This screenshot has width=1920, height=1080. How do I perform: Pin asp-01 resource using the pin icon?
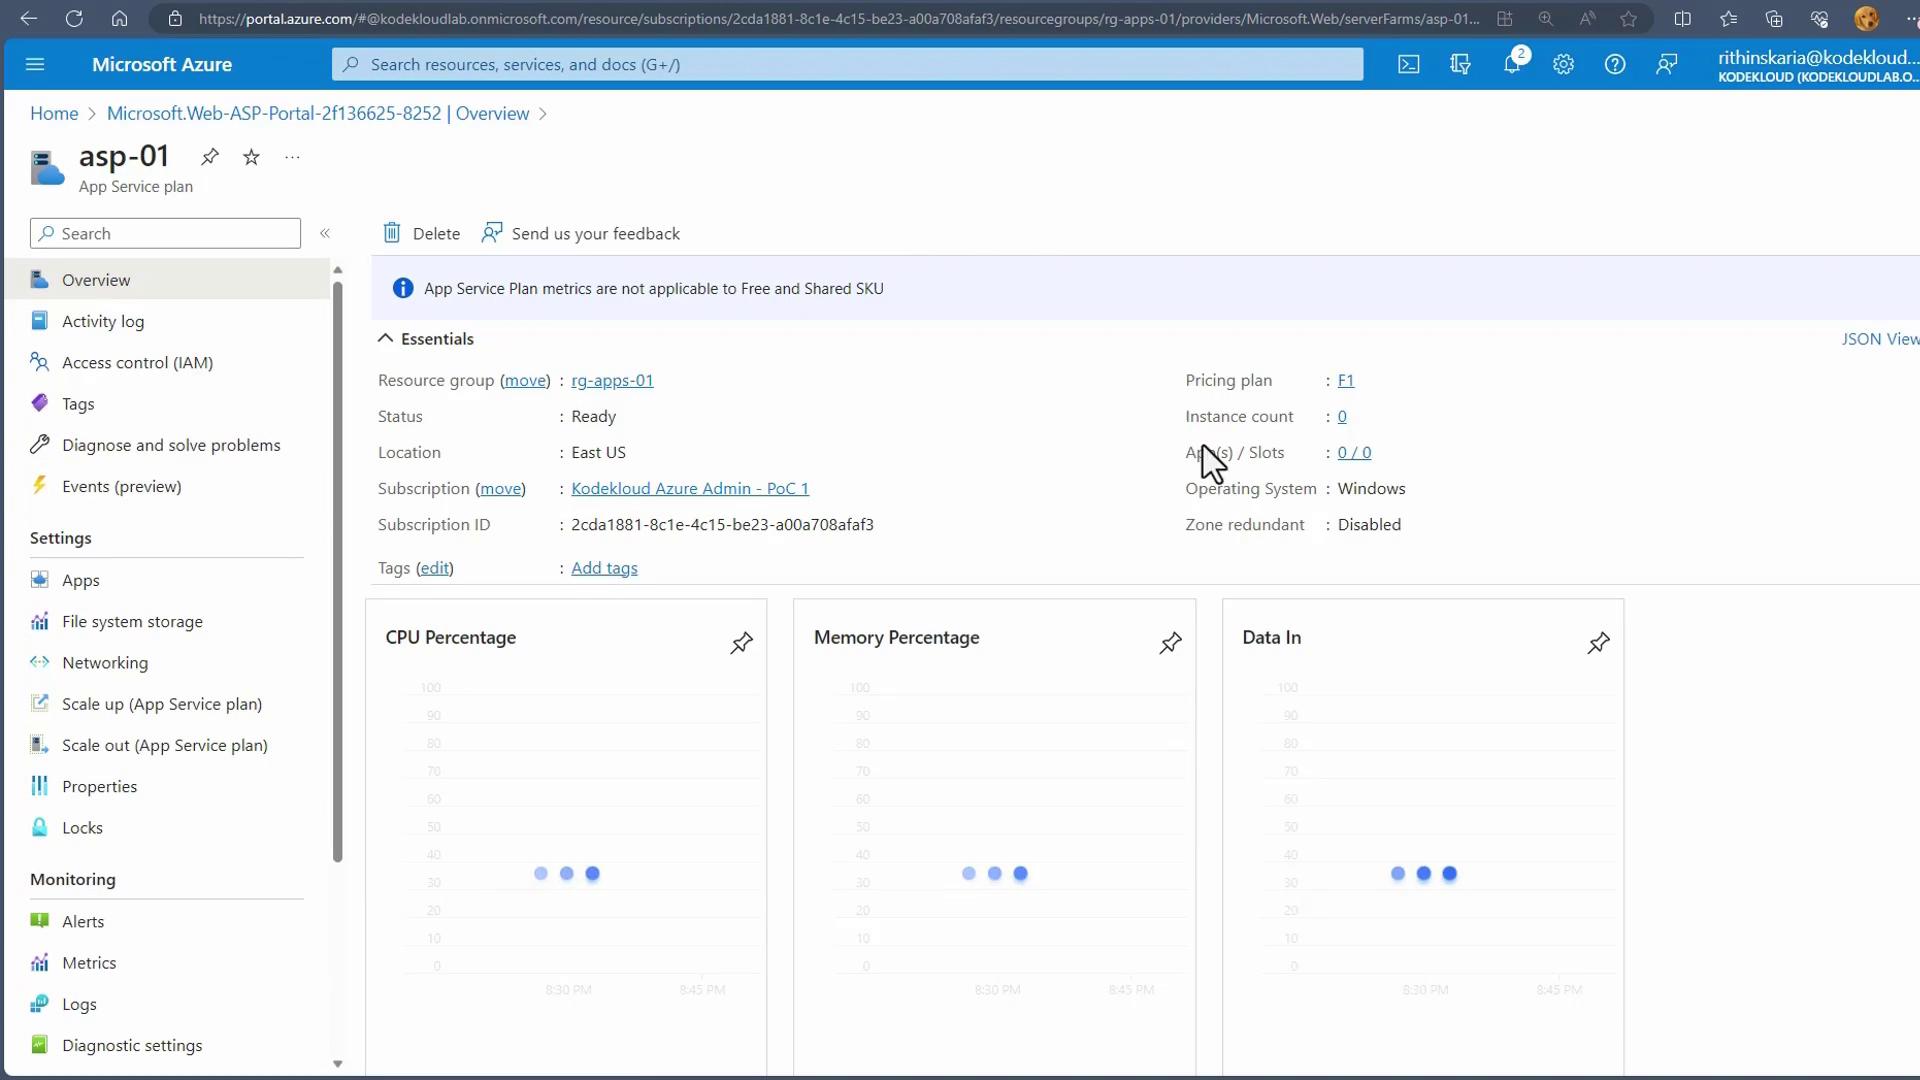pyautogui.click(x=210, y=157)
